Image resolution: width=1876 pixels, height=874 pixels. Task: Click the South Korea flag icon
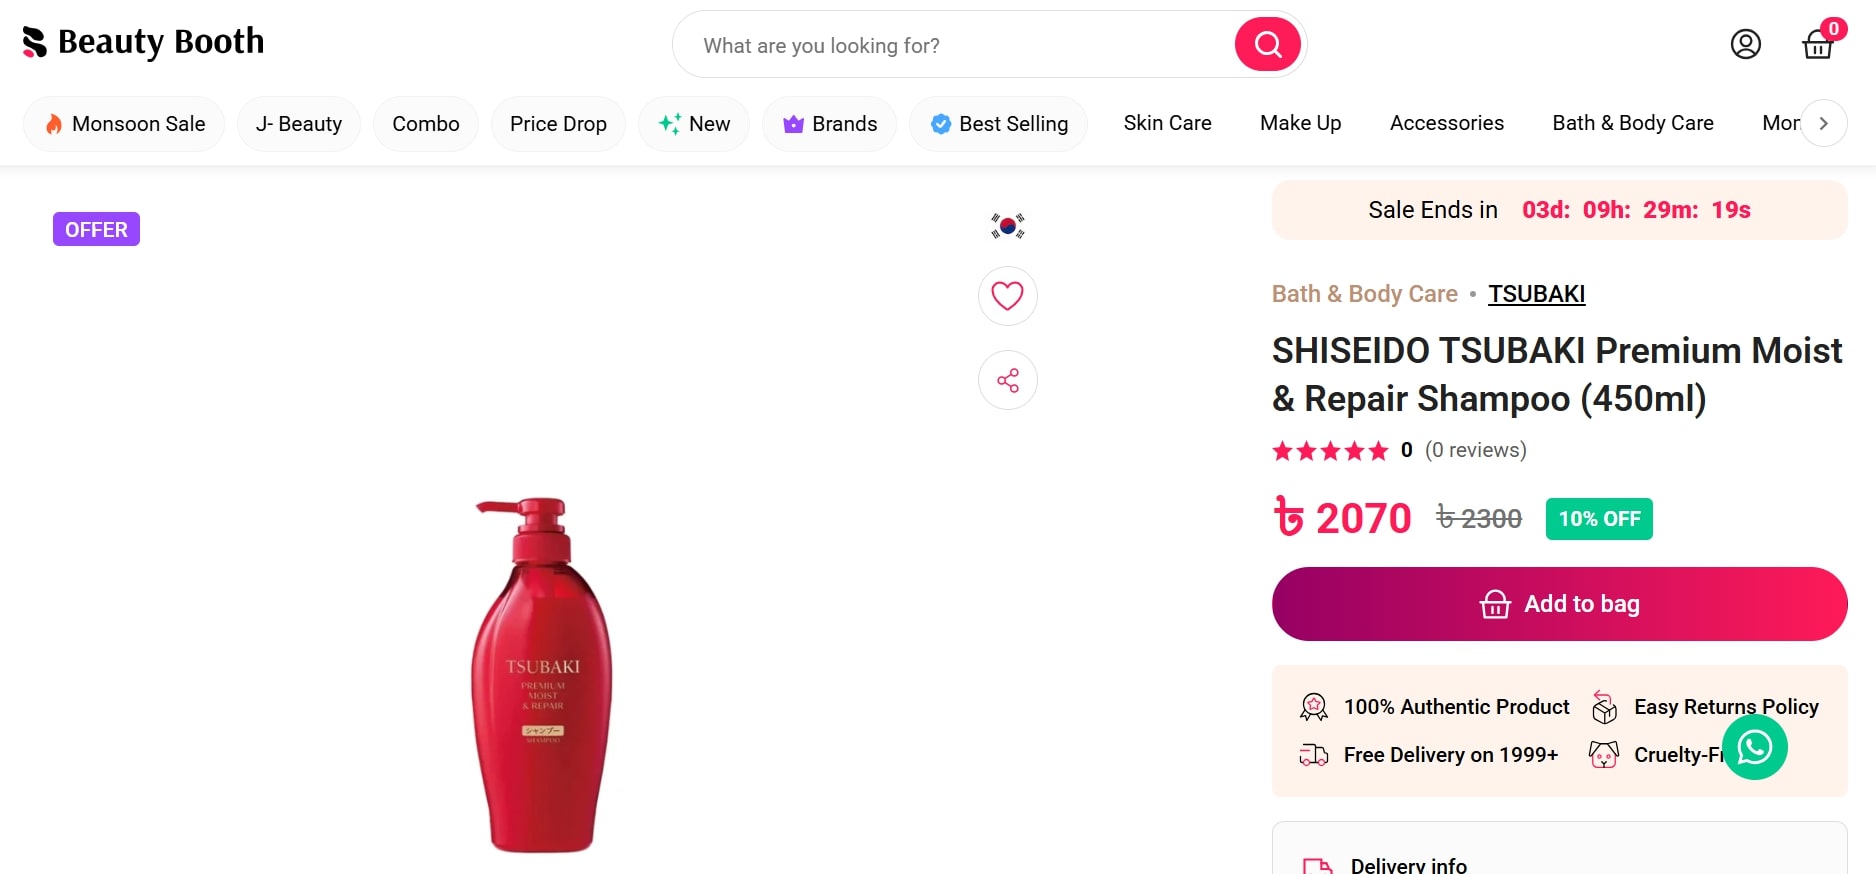(x=1007, y=226)
